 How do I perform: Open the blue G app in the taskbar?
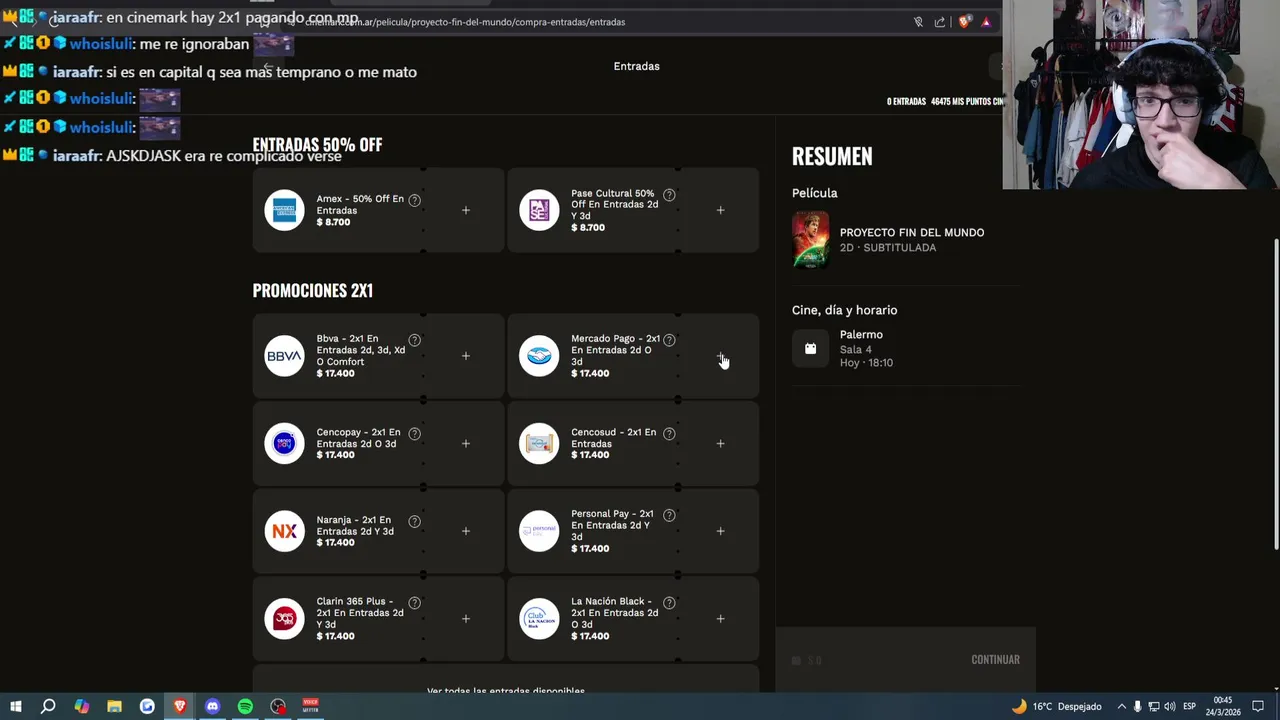pos(147,706)
